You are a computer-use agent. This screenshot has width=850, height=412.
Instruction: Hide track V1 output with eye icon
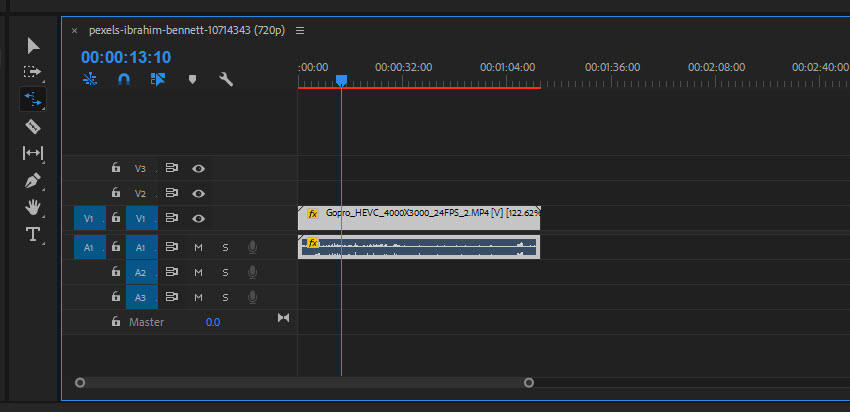pyautogui.click(x=198, y=218)
